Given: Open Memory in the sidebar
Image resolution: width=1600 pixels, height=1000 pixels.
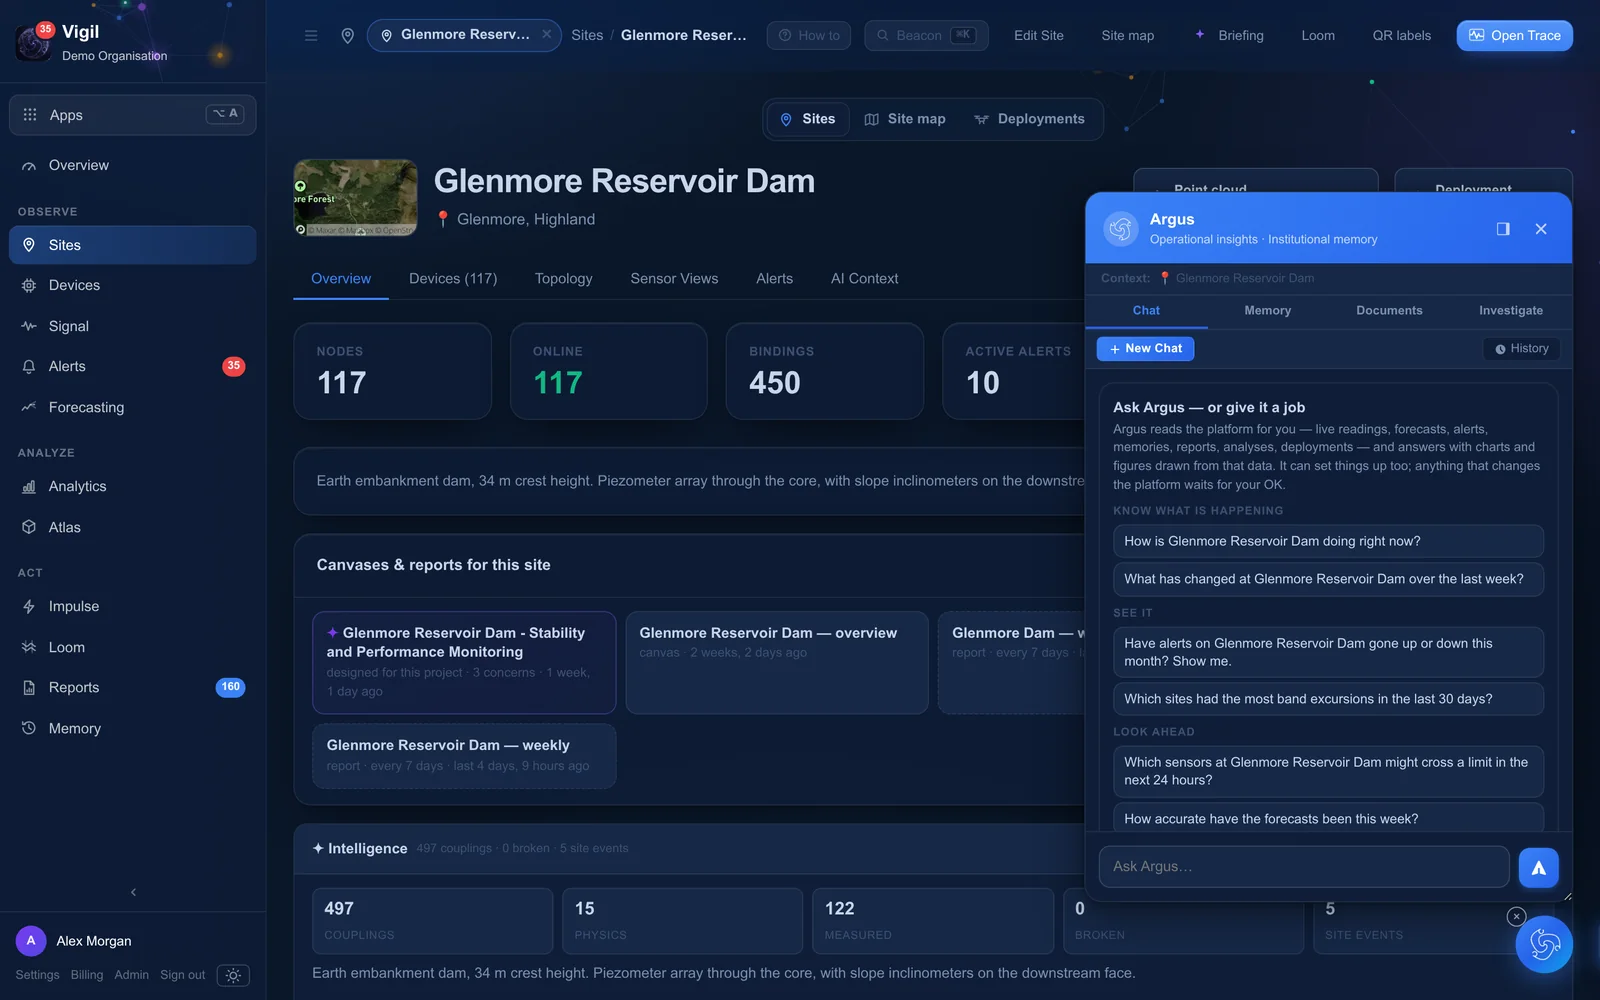Looking at the screenshot, I should point(133,728).
